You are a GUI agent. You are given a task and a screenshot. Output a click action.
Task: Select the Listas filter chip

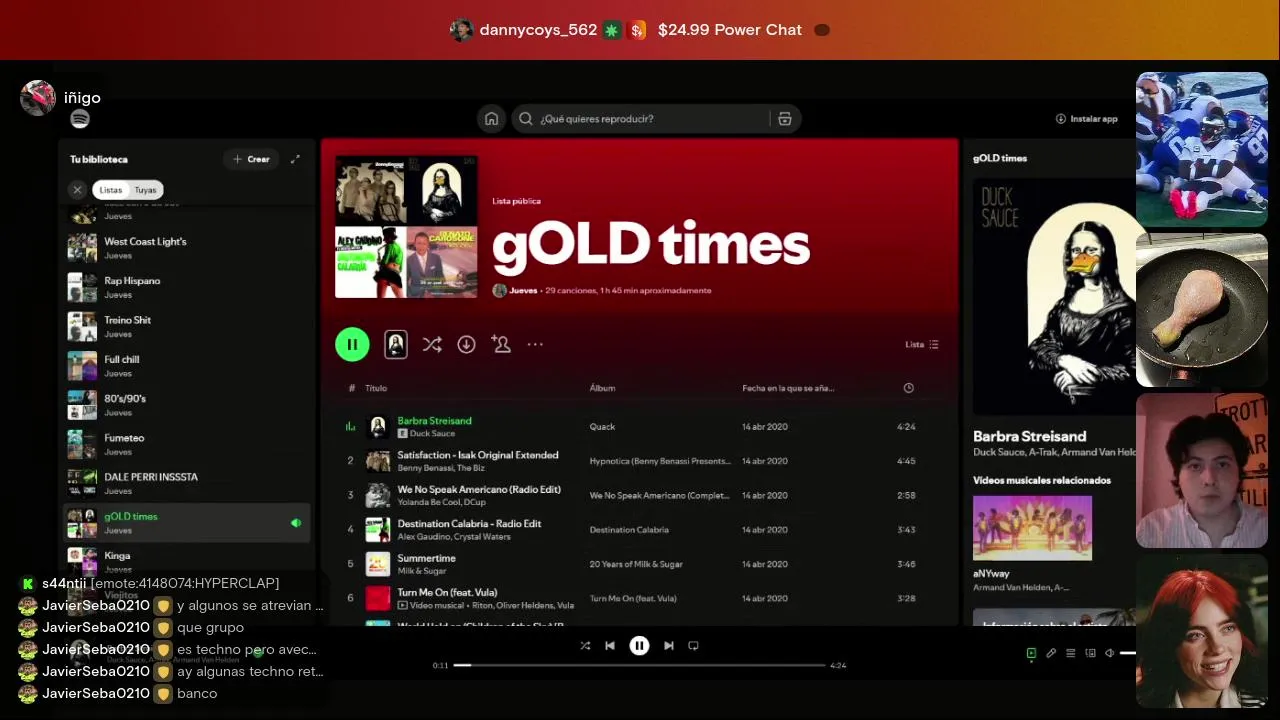click(111, 190)
